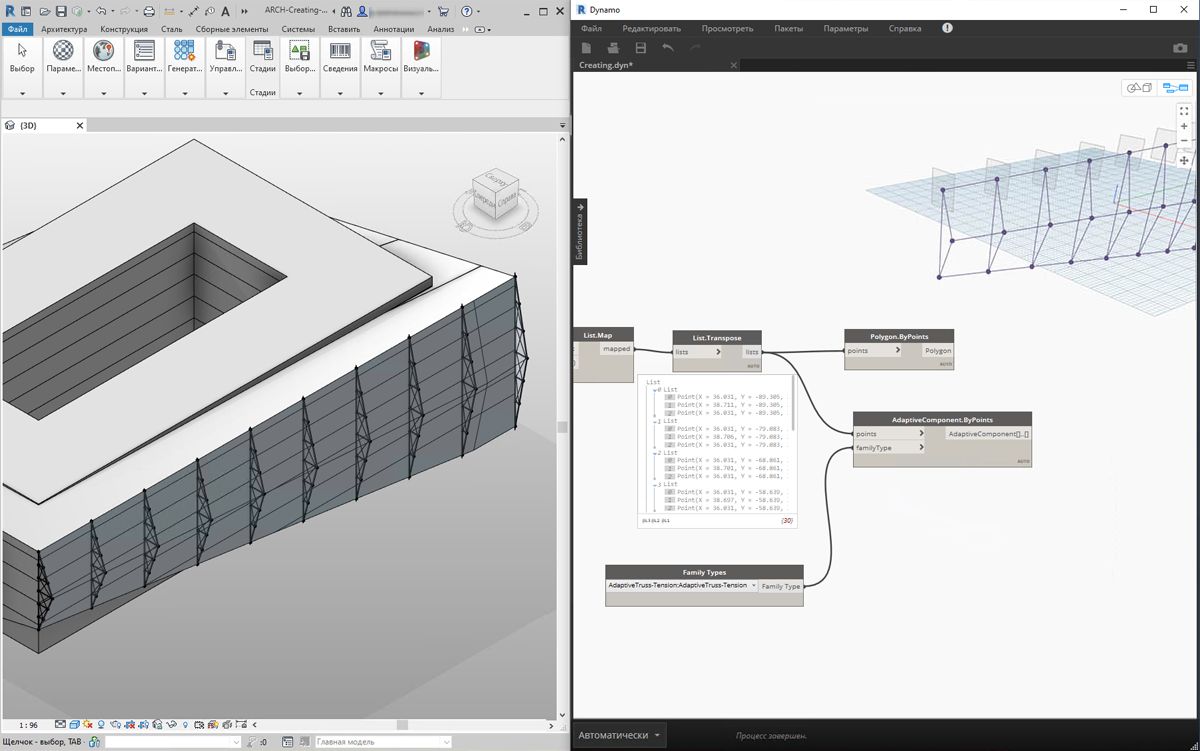Expand the Выбор panel dropdown arrow
The image size is (1200, 751).
coord(22,93)
